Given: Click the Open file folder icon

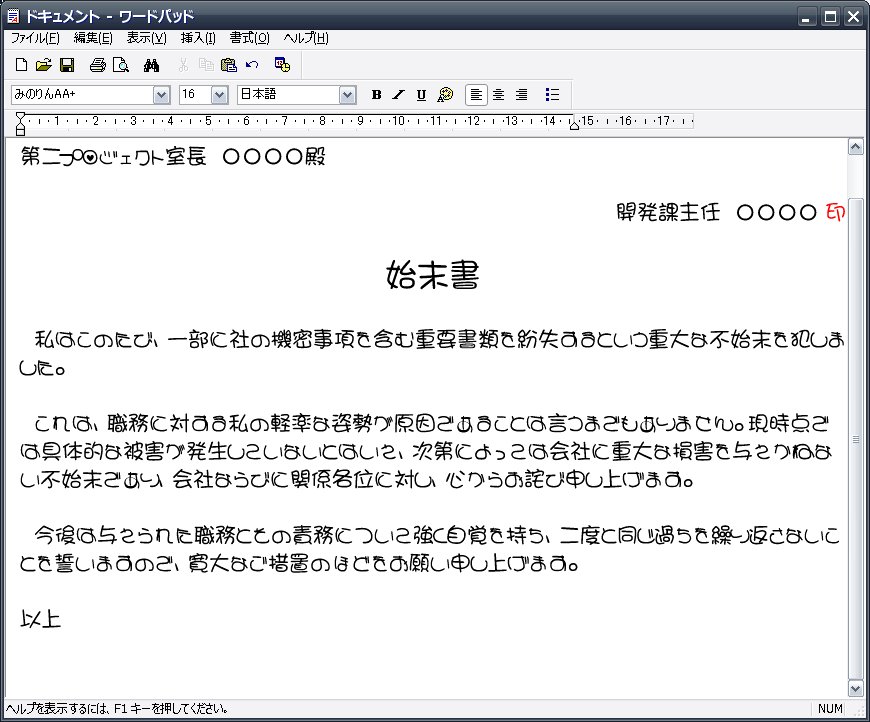Looking at the screenshot, I should (43, 66).
